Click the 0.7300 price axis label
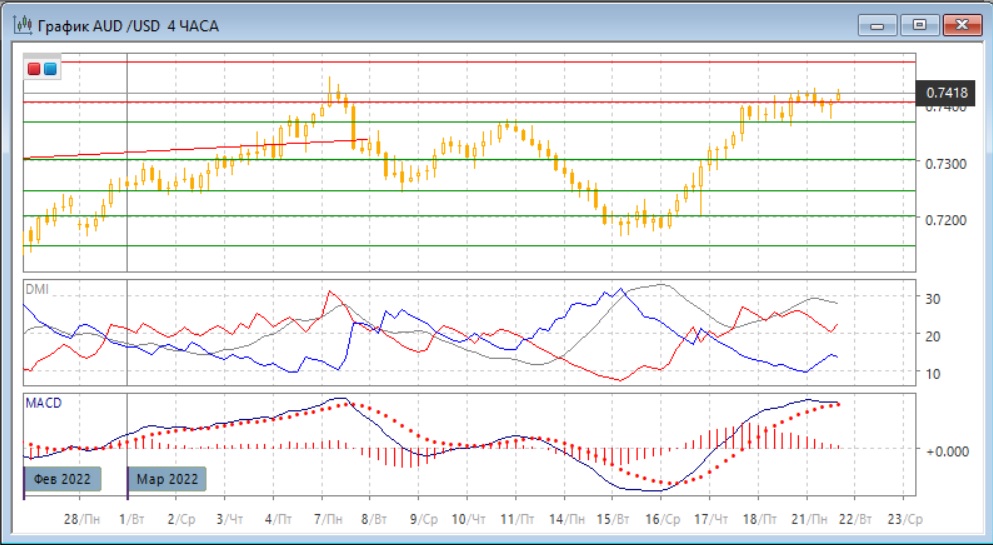993x545 pixels. coord(946,163)
